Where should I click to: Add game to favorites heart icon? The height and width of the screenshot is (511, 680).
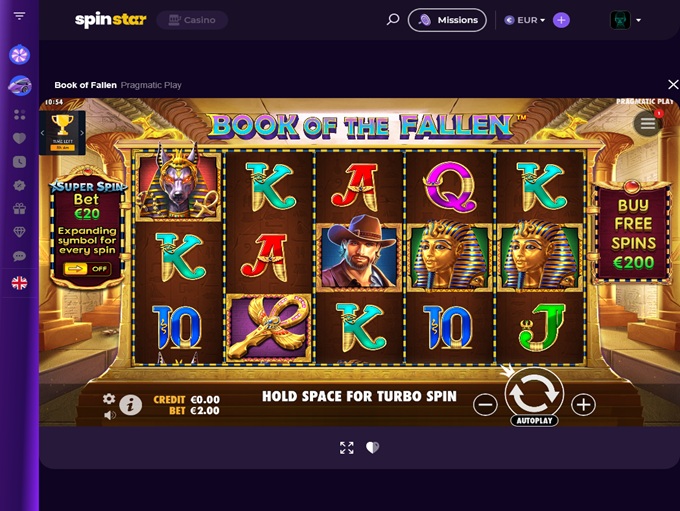click(x=372, y=447)
